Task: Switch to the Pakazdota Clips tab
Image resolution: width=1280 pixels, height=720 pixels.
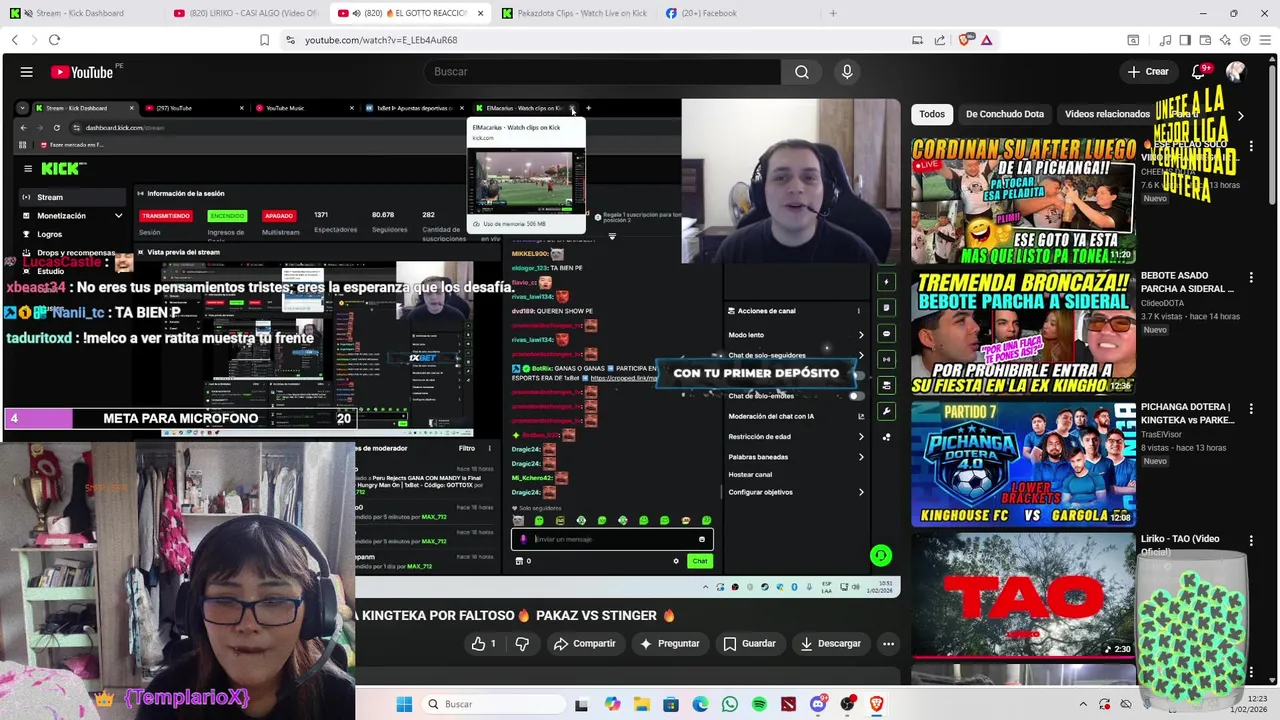Action: [x=575, y=13]
